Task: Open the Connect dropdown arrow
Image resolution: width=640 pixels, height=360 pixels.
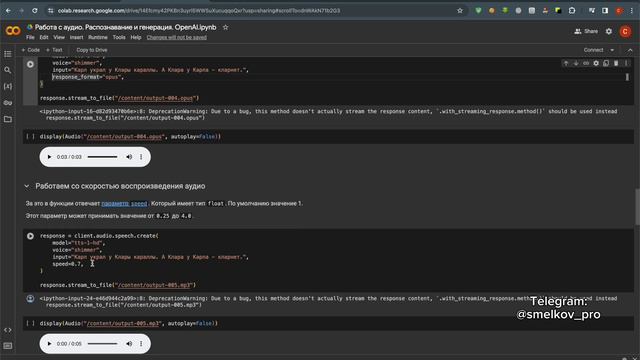Action: (612, 50)
